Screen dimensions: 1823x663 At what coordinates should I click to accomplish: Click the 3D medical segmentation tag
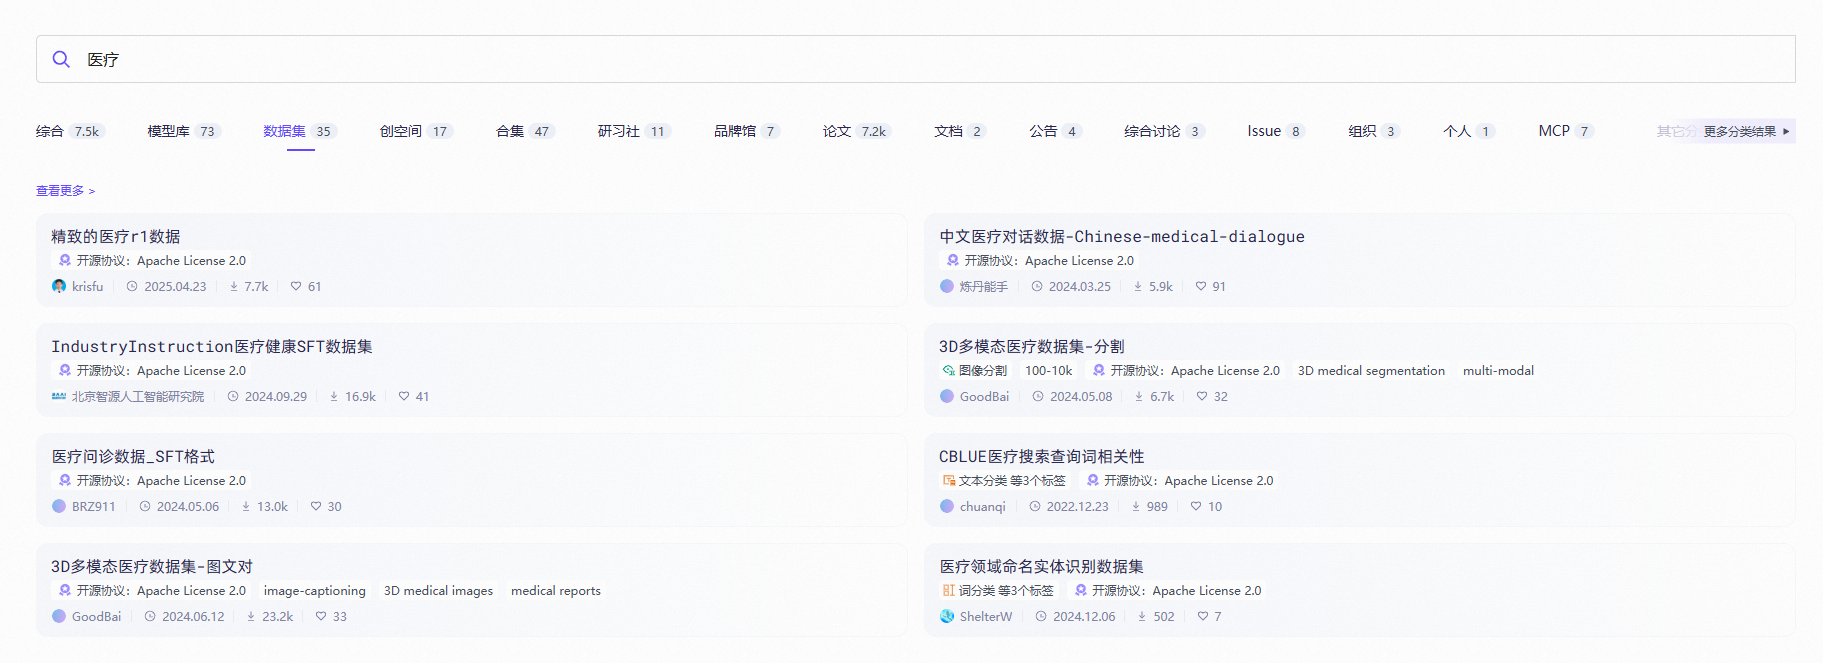click(x=1371, y=370)
